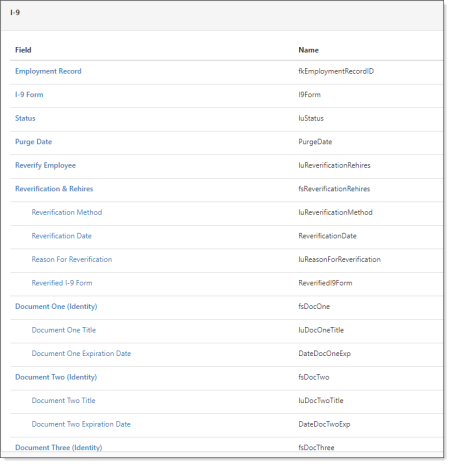Open the Document Two (Identity) section
Screen dimensions: 450x464
tap(56, 377)
